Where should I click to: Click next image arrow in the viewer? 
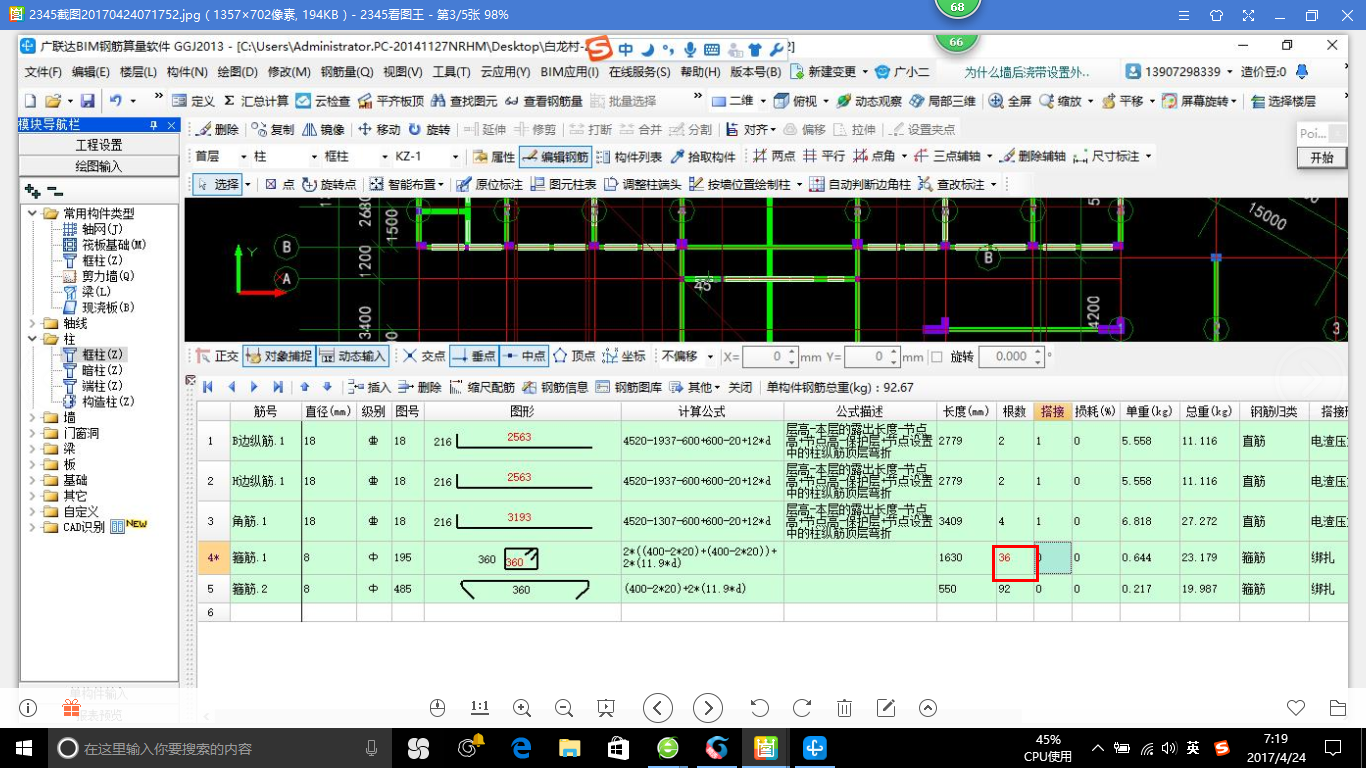click(x=708, y=708)
